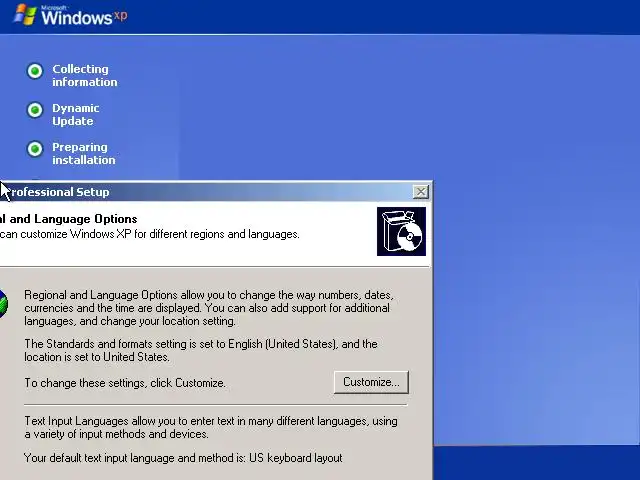Click paragraph "Text Input Languages allow you"
The image size is (640, 480).
pyautogui.click(x=211, y=427)
